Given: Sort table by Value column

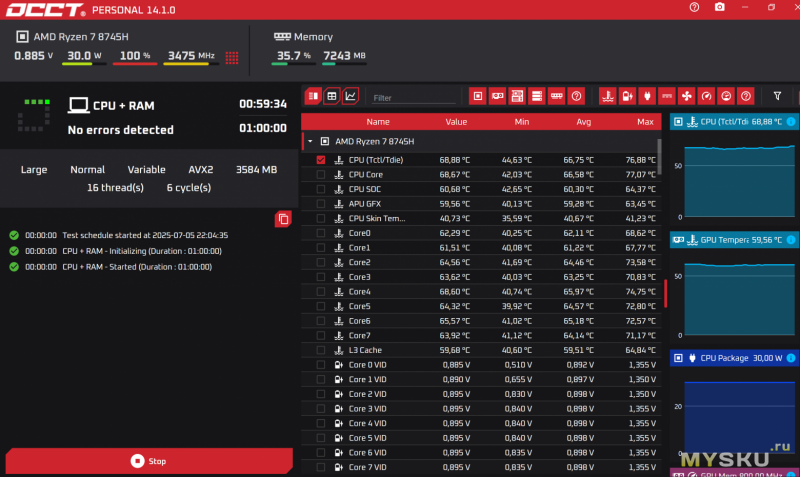Looking at the screenshot, I should coord(456,122).
